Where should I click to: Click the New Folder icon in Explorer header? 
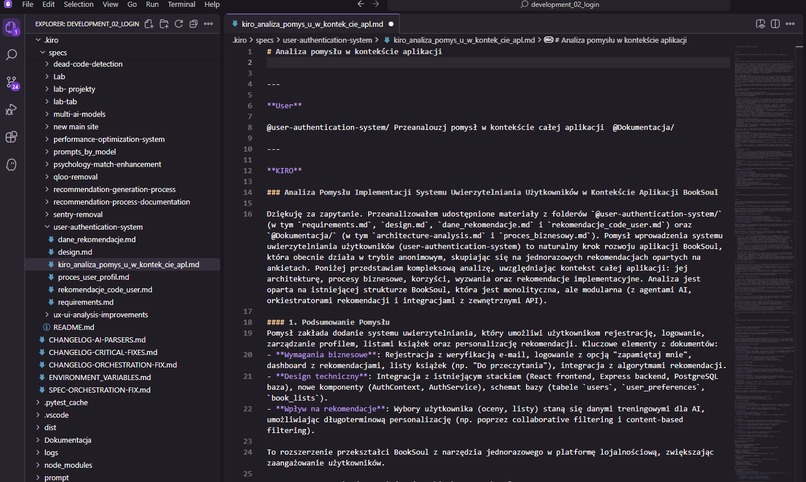coord(164,24)
